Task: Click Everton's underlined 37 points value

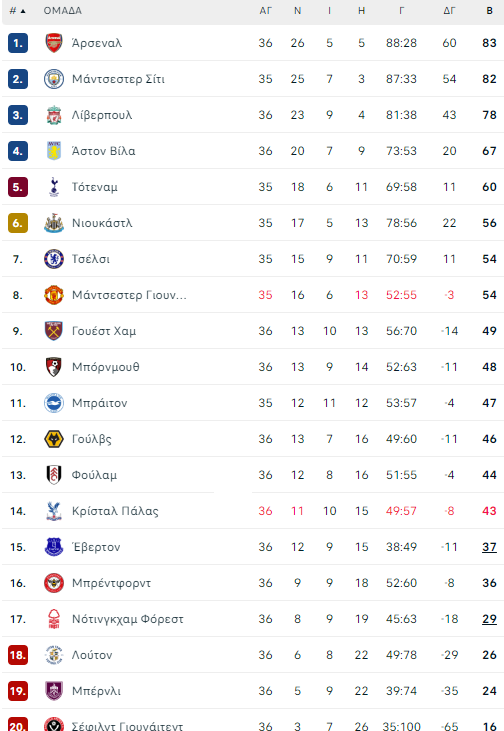Action: pos(489,547)
